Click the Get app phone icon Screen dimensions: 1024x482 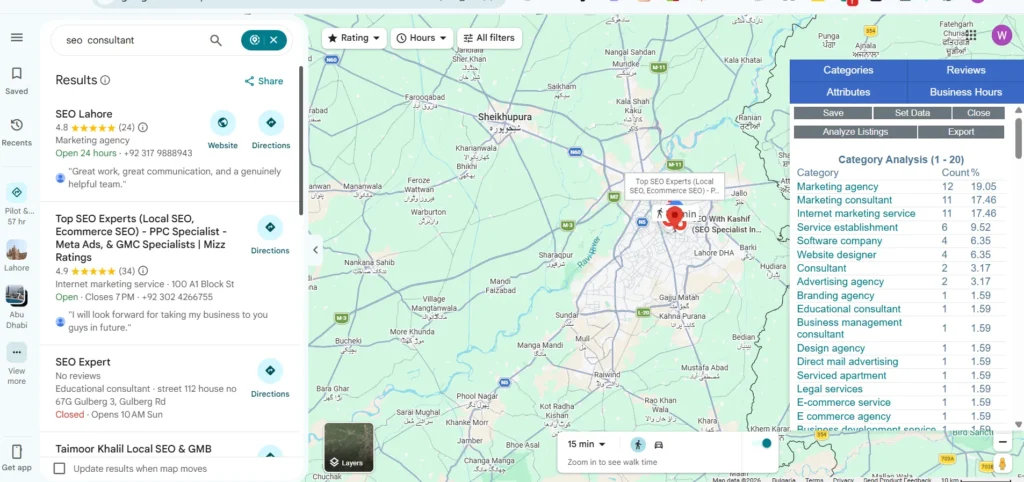coord(17,451)
